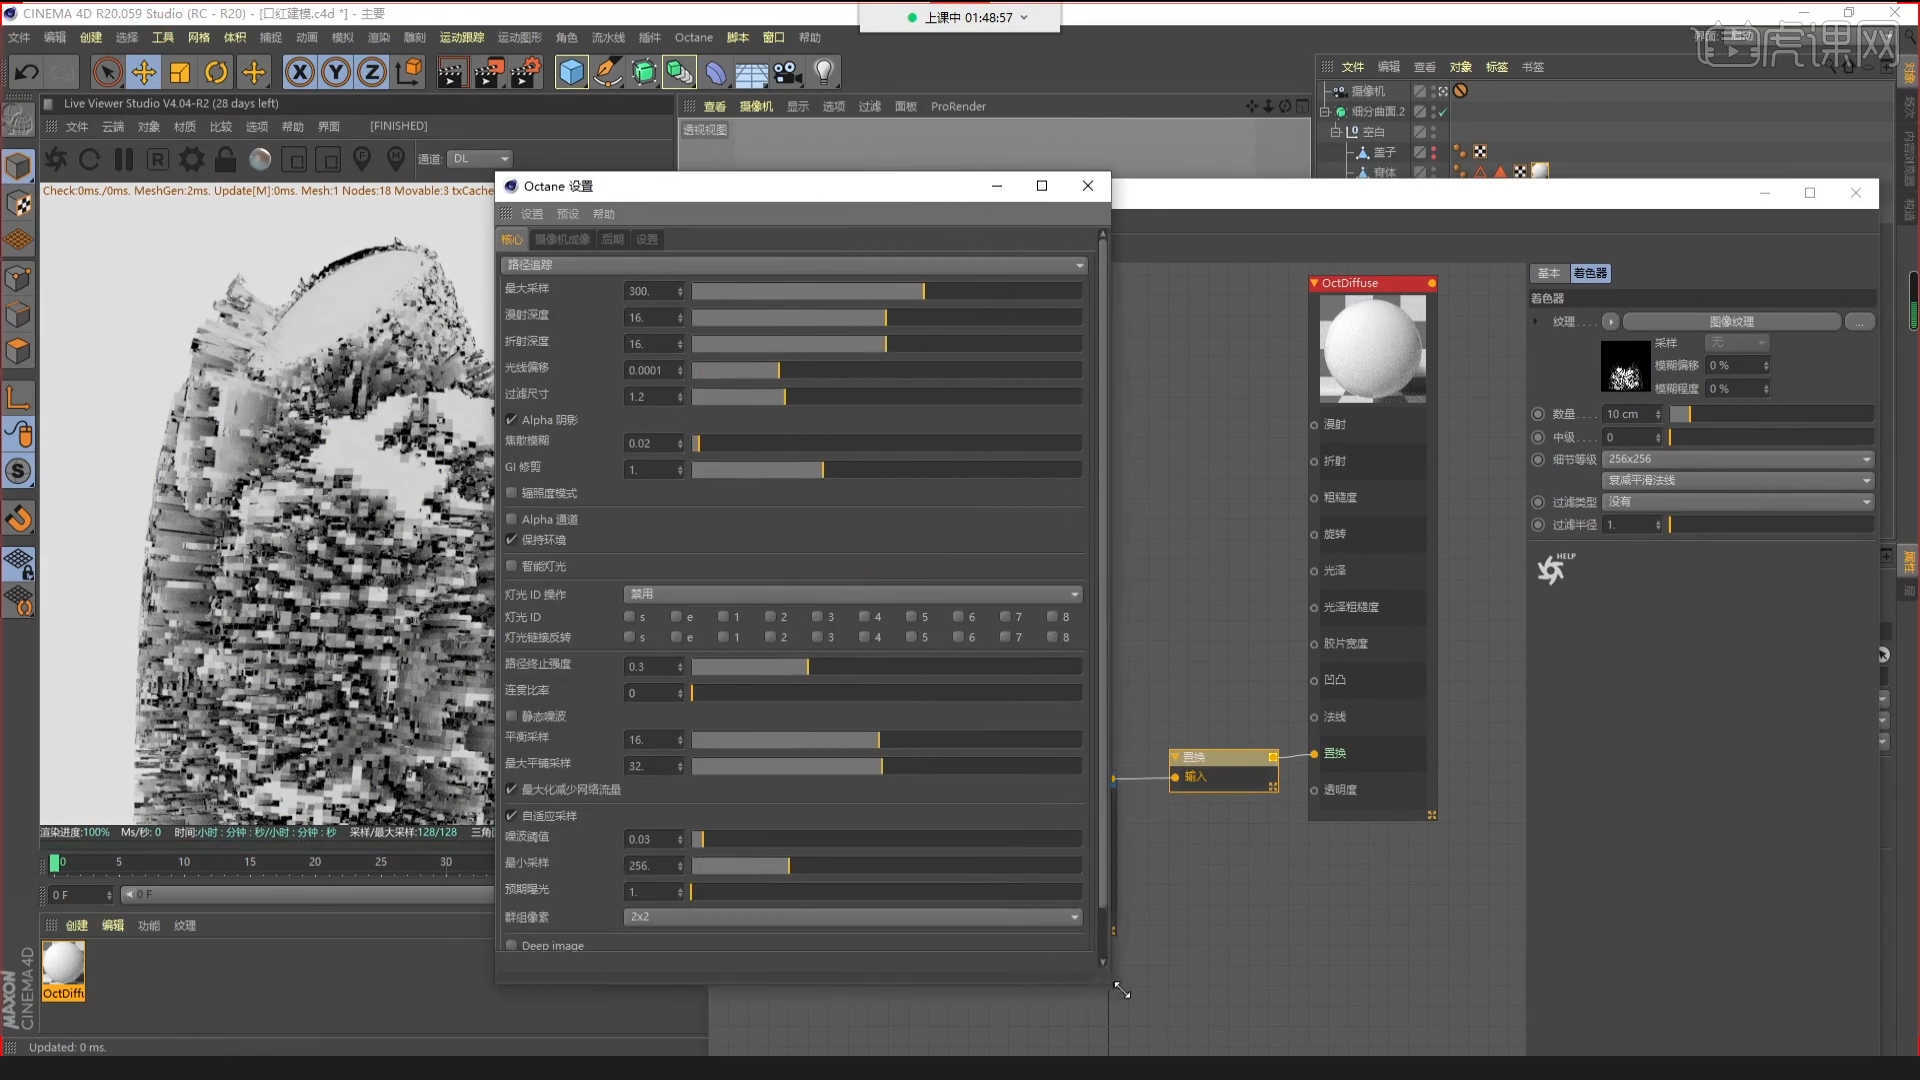The height and width of the screenshot is (1080, 1920).
Task: Open the 摄像机成像 tab in Octane settings
Action: click(x=562, y=239)
